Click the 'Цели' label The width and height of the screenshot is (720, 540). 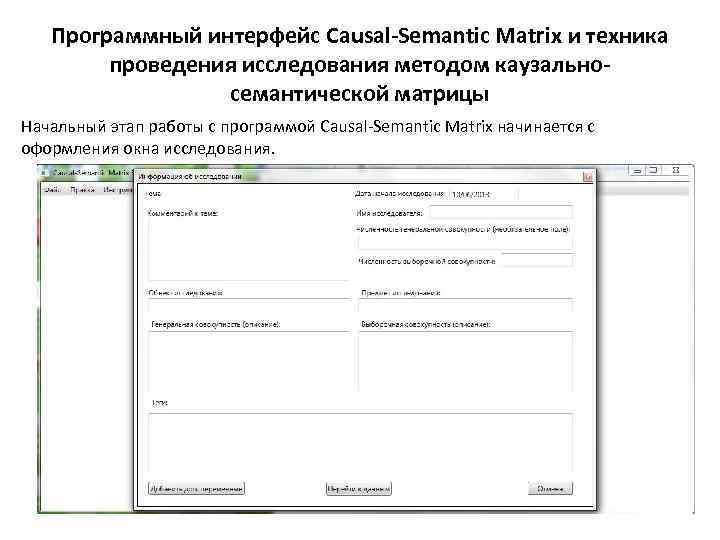[159, 403]
